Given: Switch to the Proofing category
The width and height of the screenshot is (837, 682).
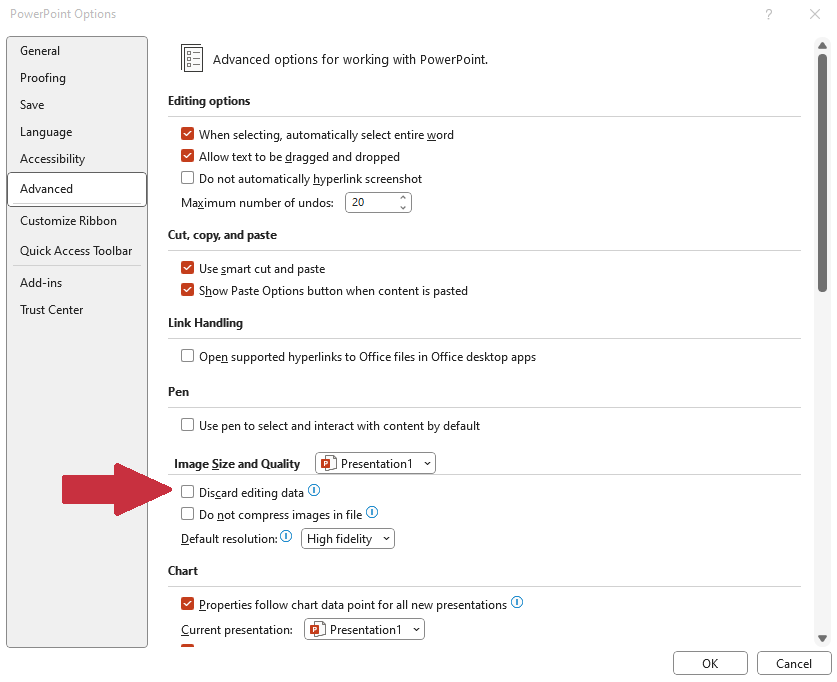Looking at the screenshot, I should 43,78.
